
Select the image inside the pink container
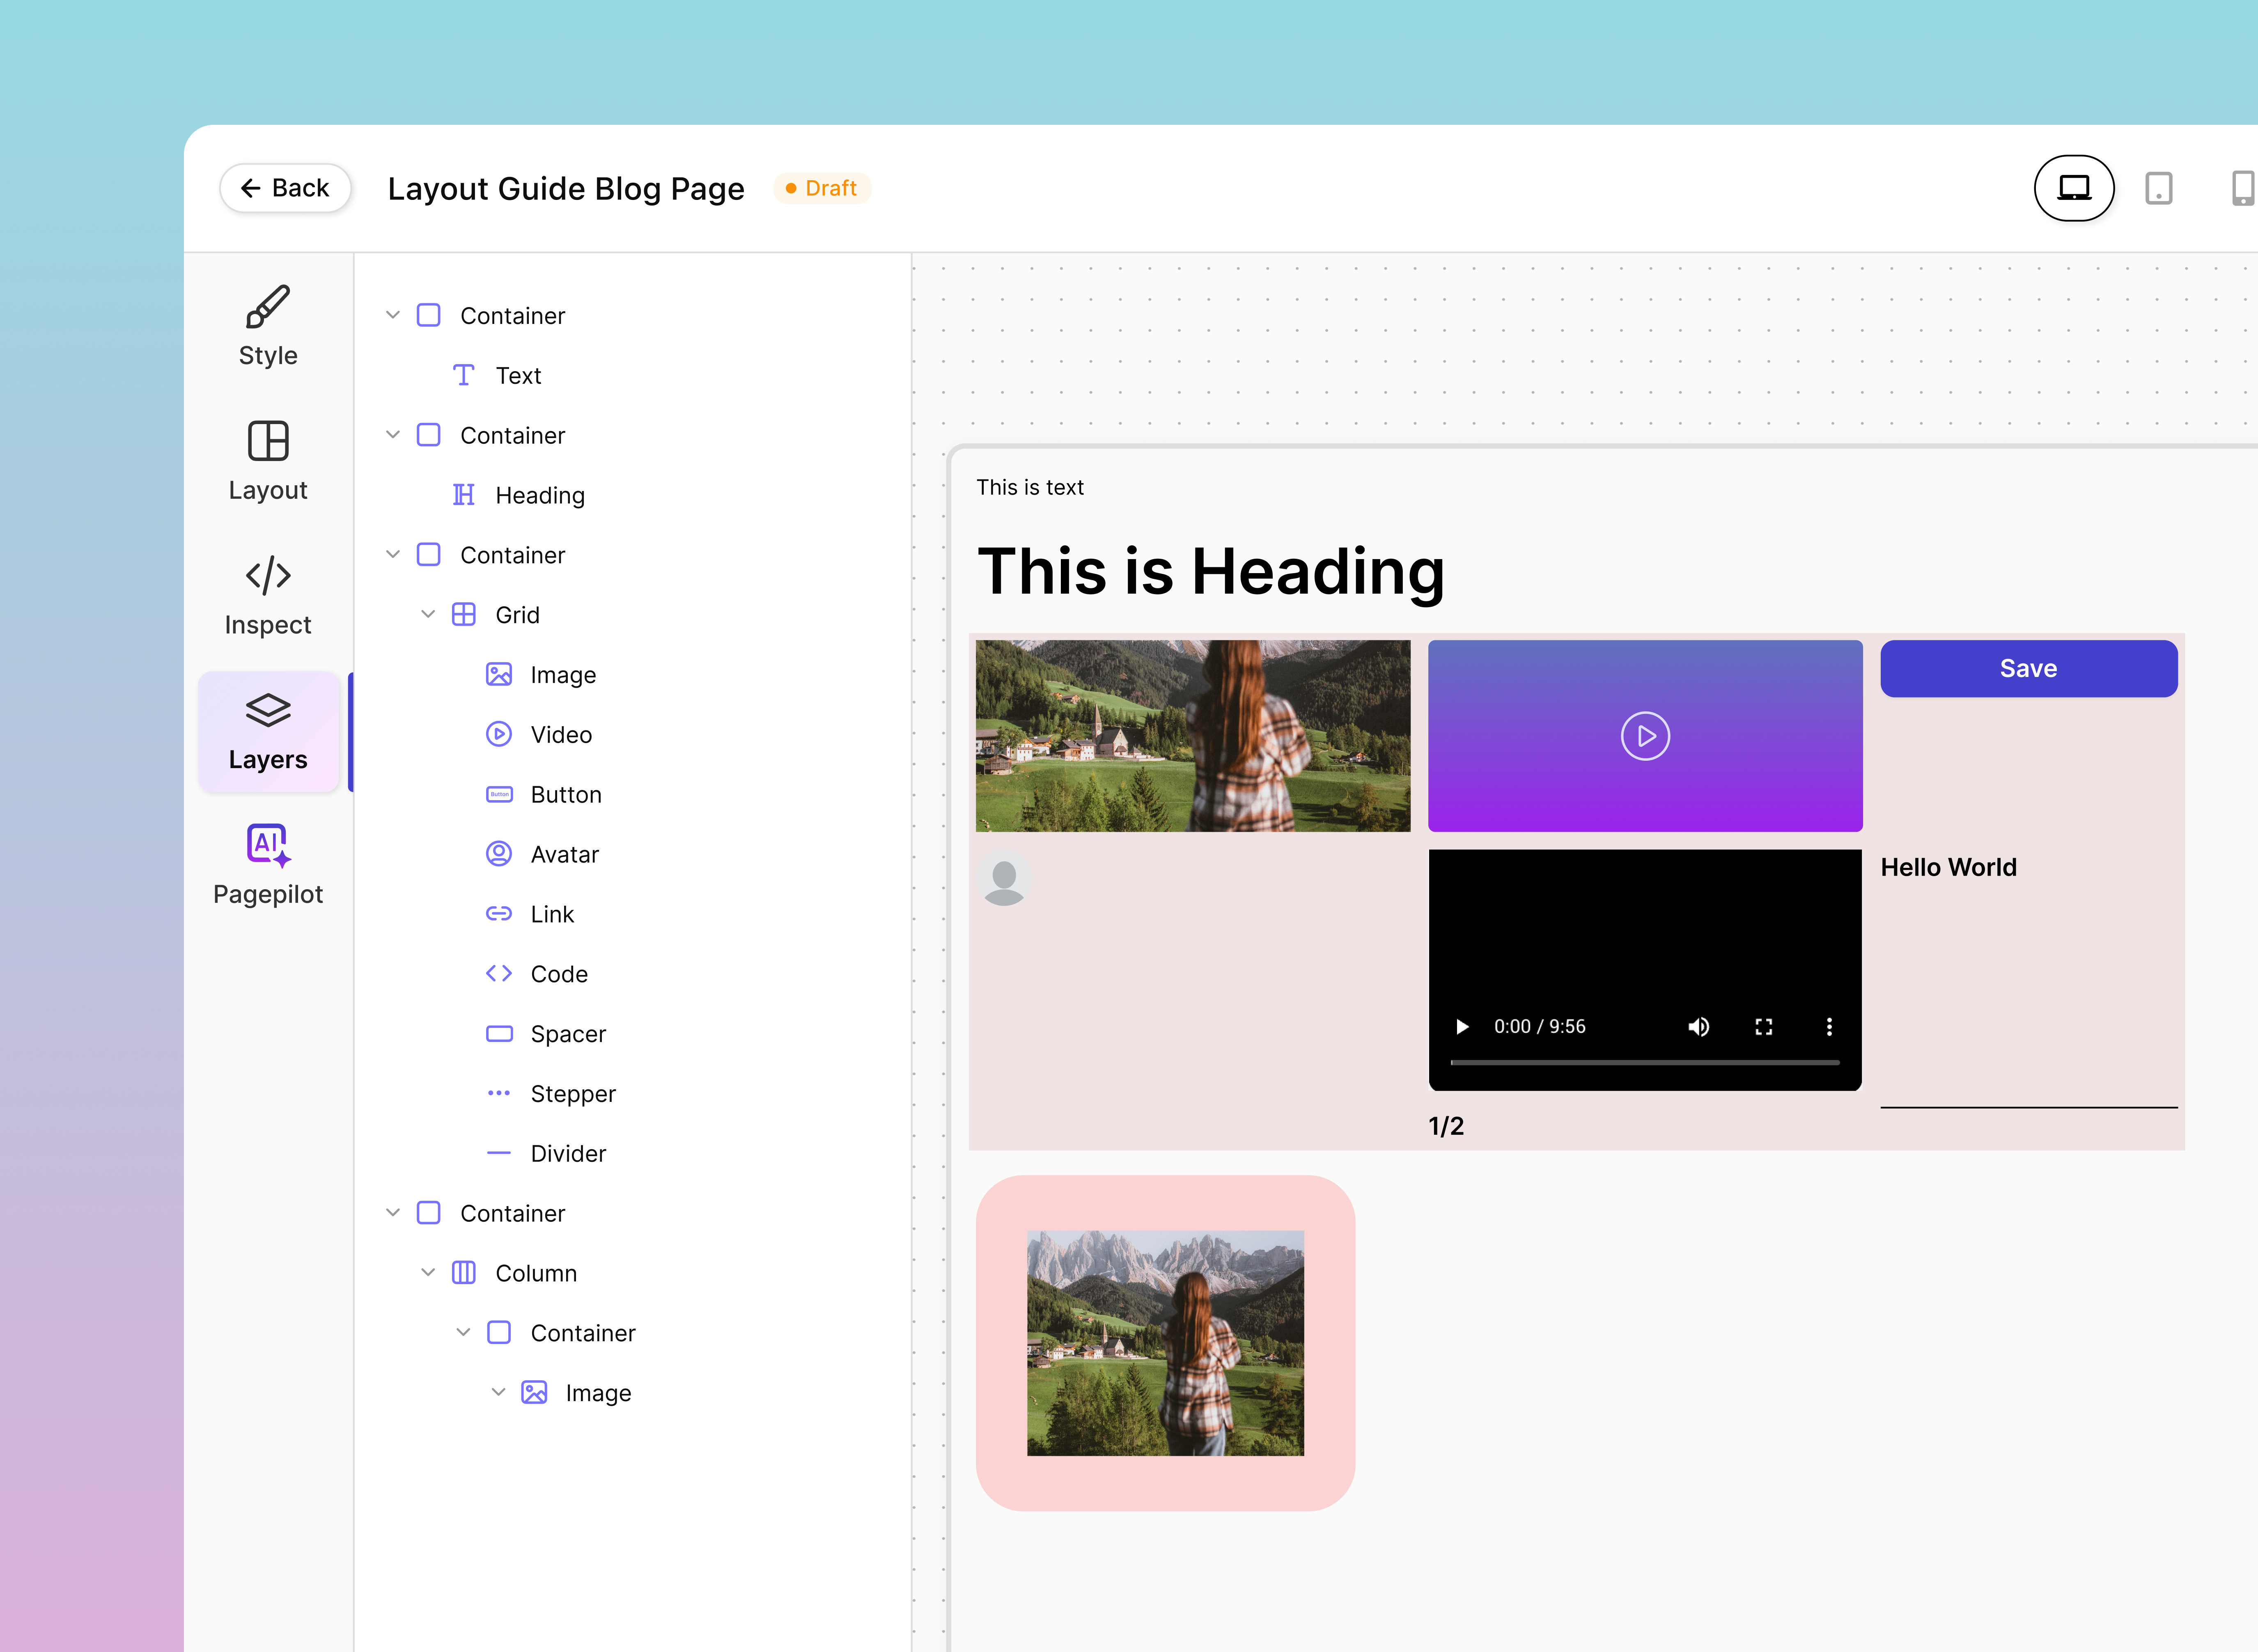[1165, 1343]
